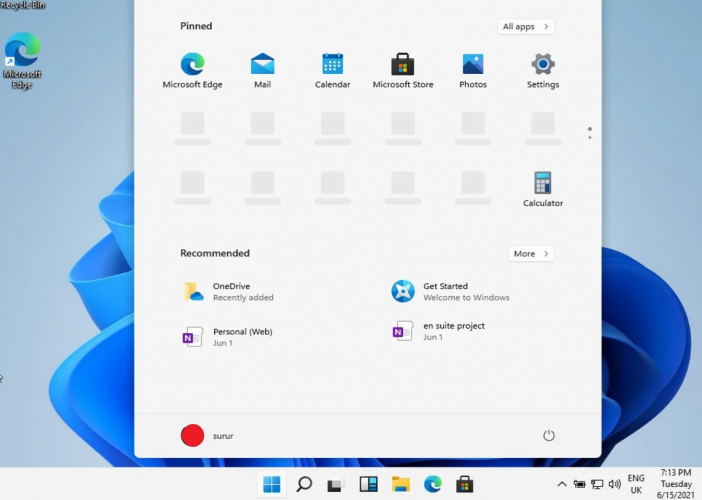The height and width of the screenshot is (500, 702).
Task: Click the Jun 1 date under Personal (Web)
Action: pyautogui.click(x=223, y=343)
